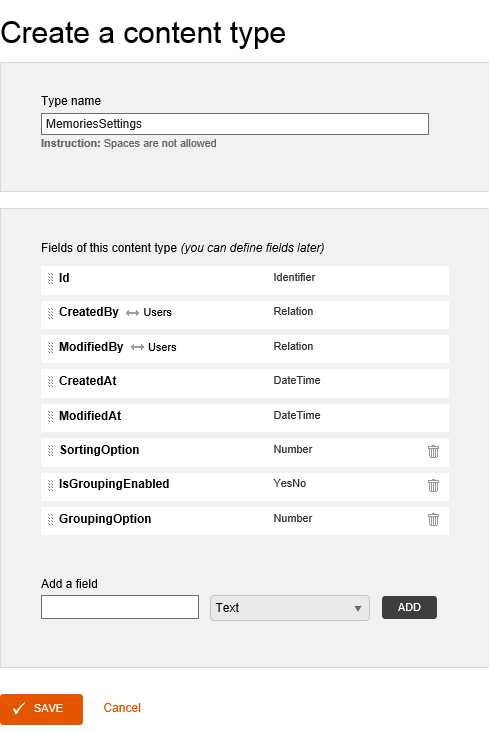Click the Add a field name input
Image resolution: width=489 pixels, height=731 pixels.
pos(120,607)
